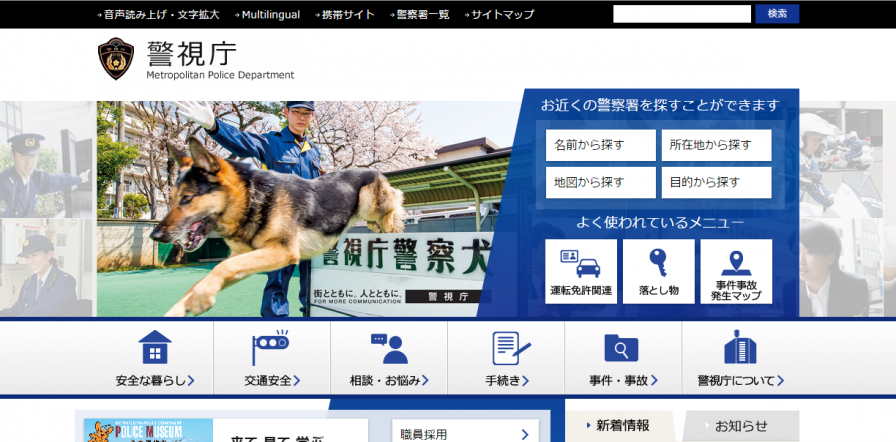Open the 安全な暮らし menu label
This screenshot has width=896, height=442.
point(150,381)
